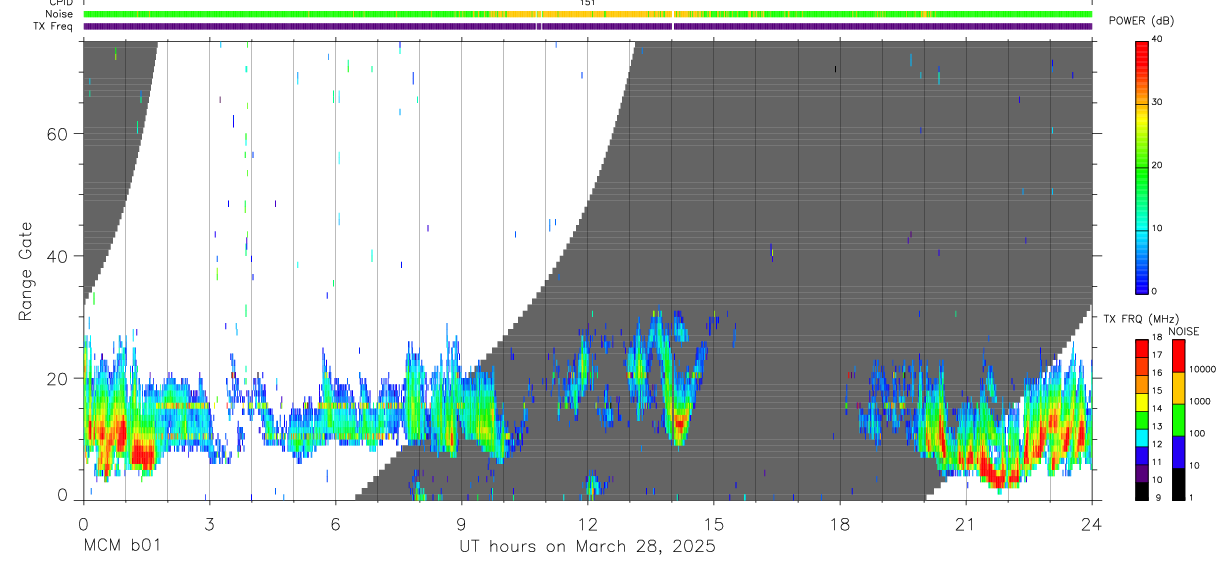Select the 'POWER (dB)' legend title
The width and height of the screenshot is (1228, 567).
[x=1140, y=21]
